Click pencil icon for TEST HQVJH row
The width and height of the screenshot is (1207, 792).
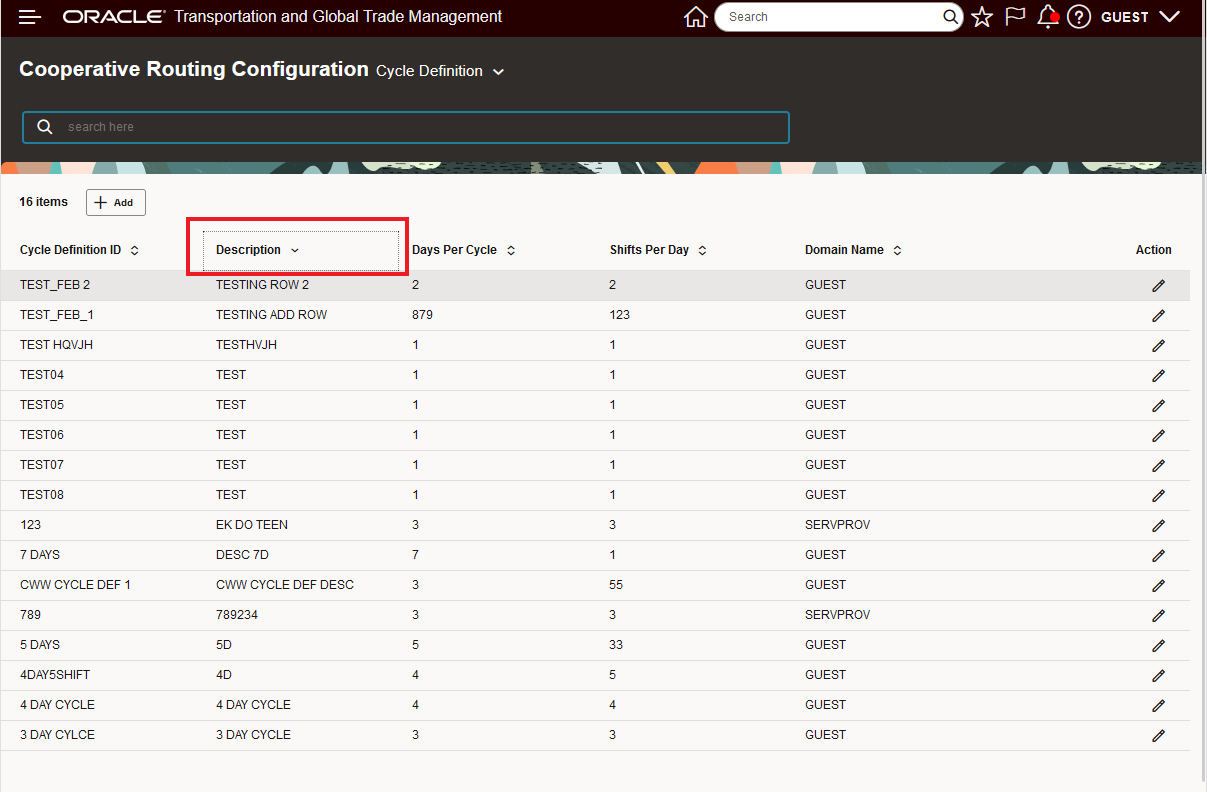[1158, 345]
